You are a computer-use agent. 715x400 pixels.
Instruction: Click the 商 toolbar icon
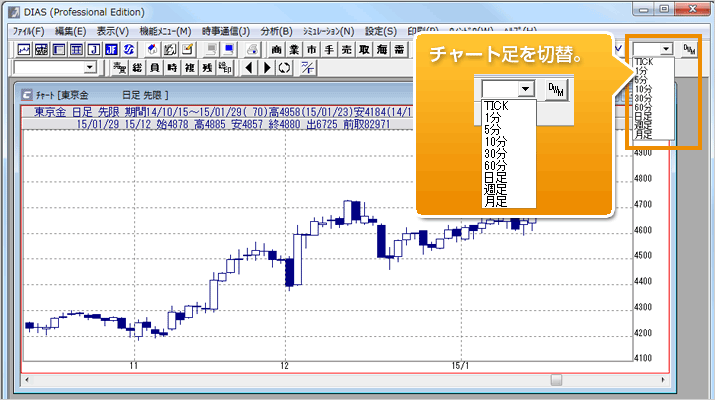coord(276,49)
